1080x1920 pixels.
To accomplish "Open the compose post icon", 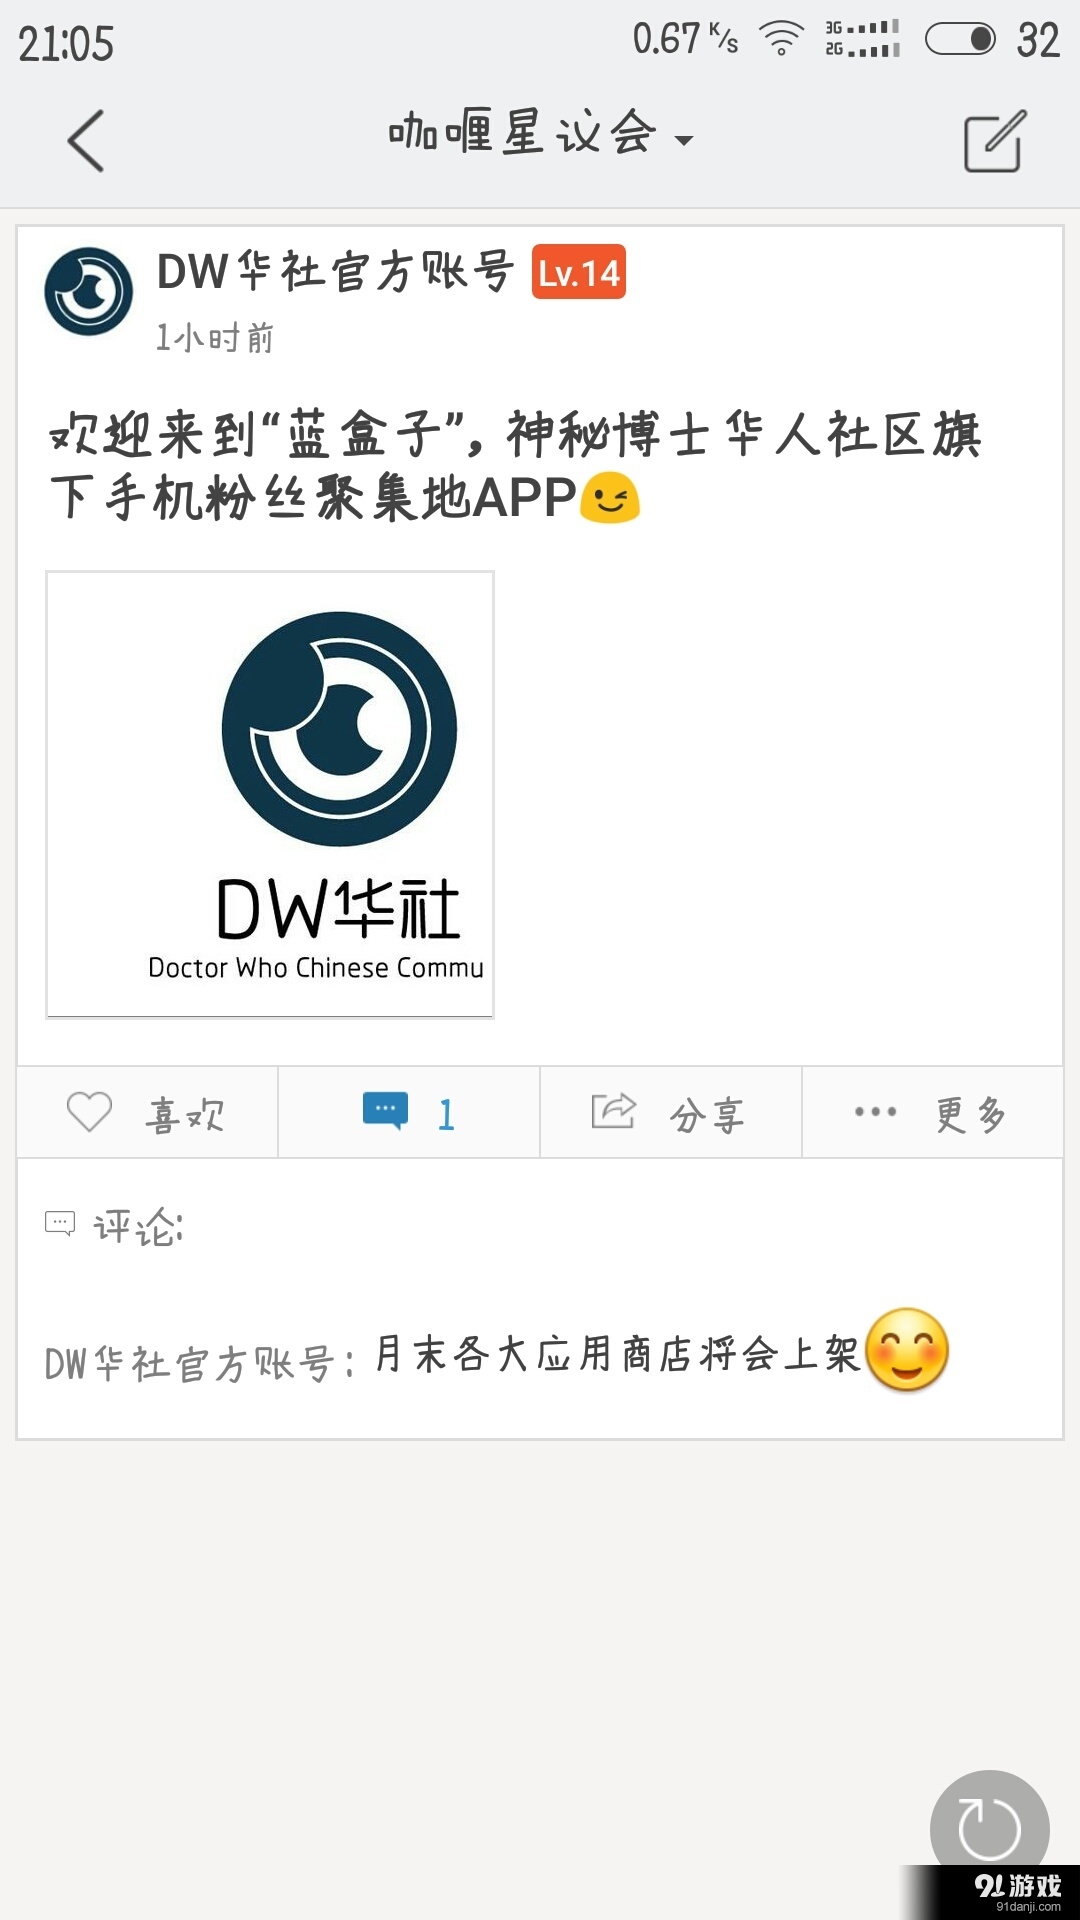I will (995, 141).
